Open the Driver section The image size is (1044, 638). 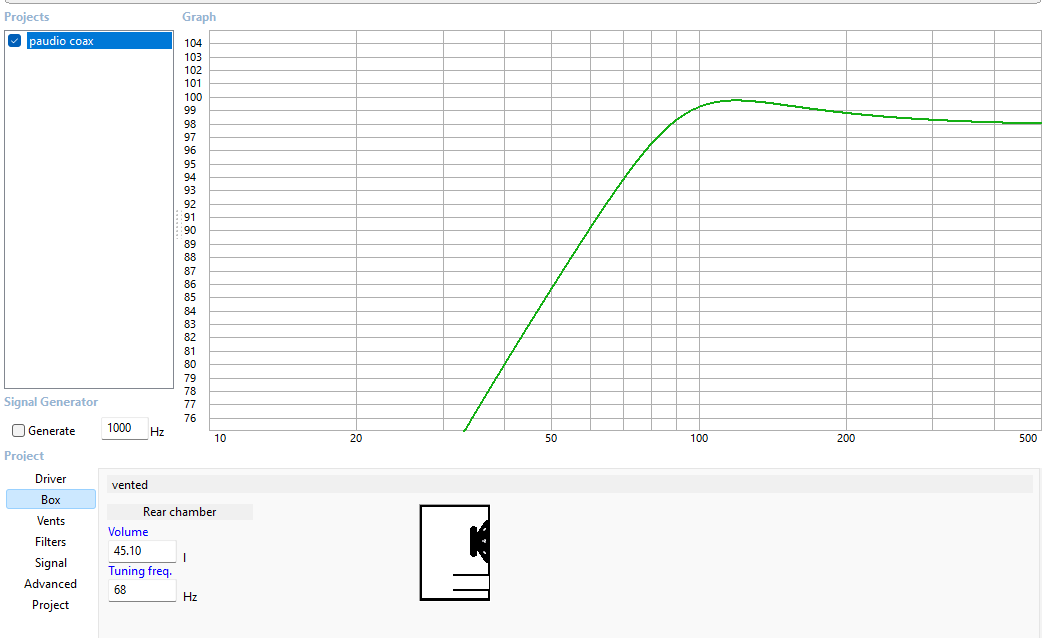tap(51, 479)
